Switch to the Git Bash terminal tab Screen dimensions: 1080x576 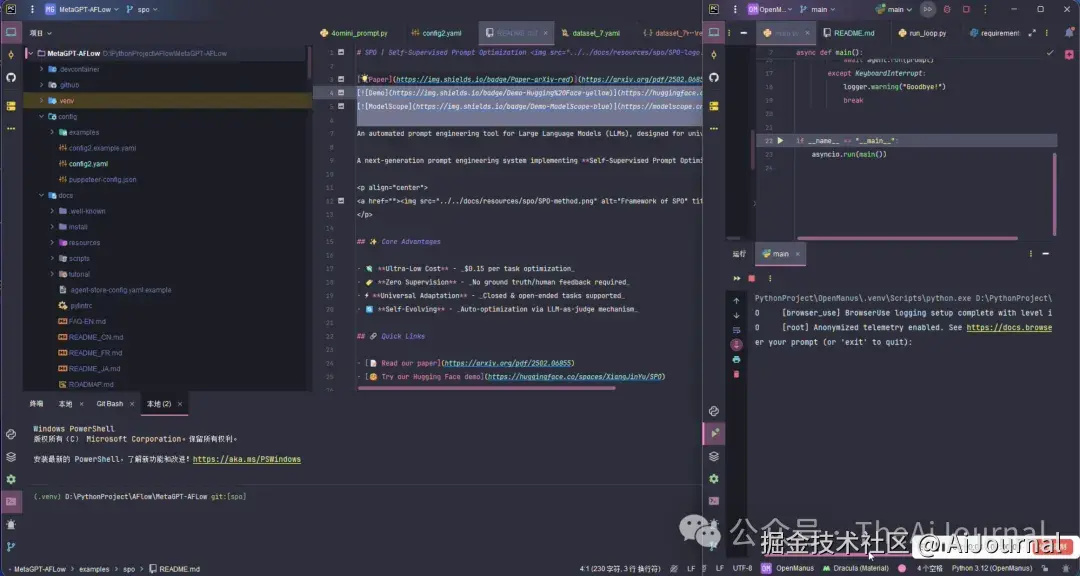[x=109, y=404]
